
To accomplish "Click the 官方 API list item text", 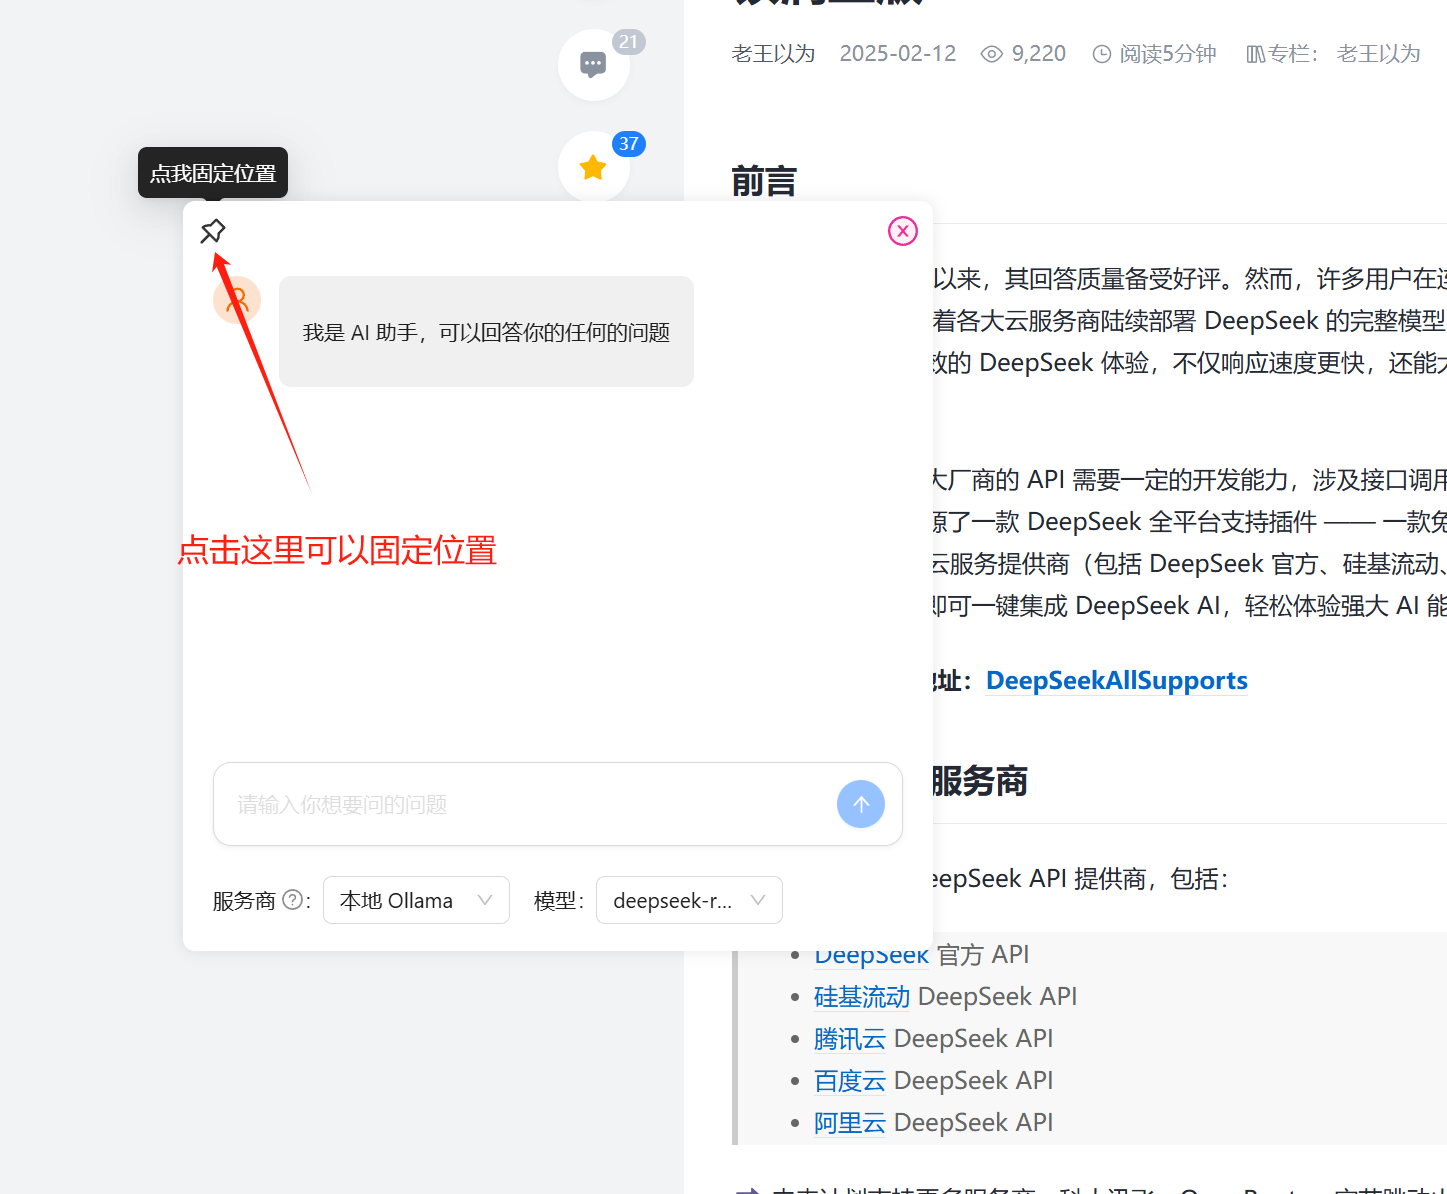I will point(983,955).
